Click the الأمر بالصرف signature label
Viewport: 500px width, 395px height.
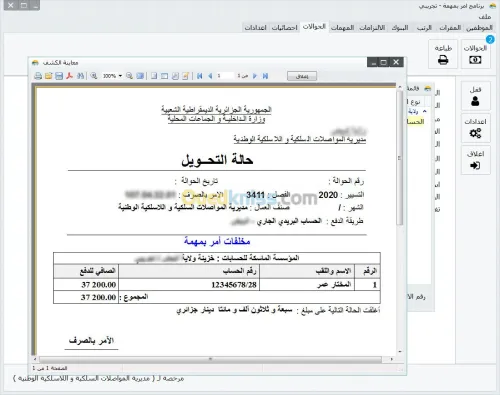91,340
